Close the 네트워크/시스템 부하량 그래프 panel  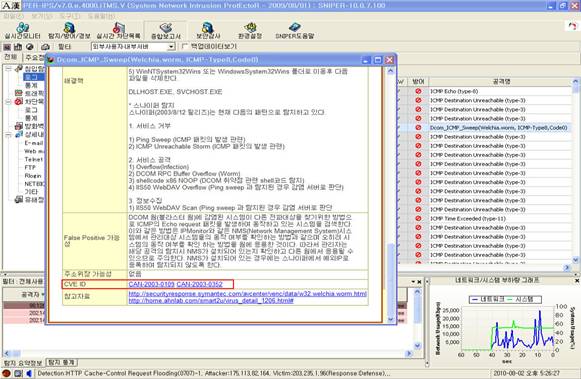[577, 281]
